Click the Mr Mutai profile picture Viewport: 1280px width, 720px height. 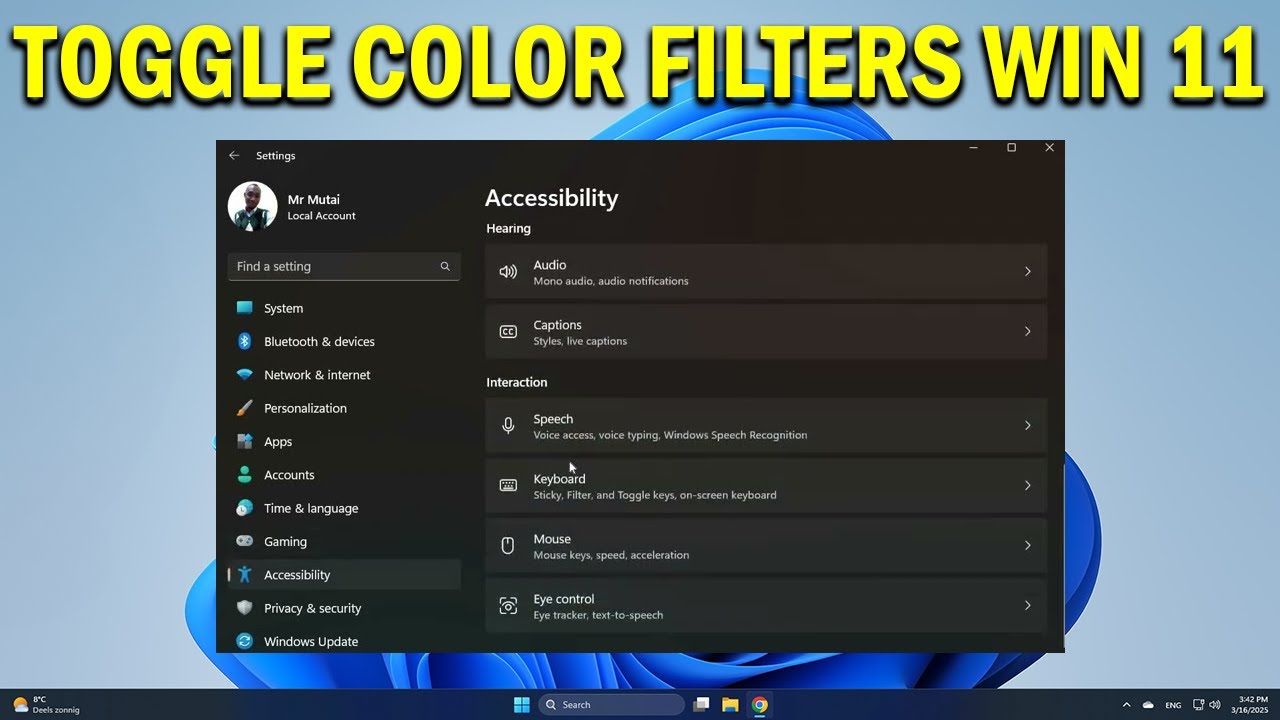click(252, 206)
